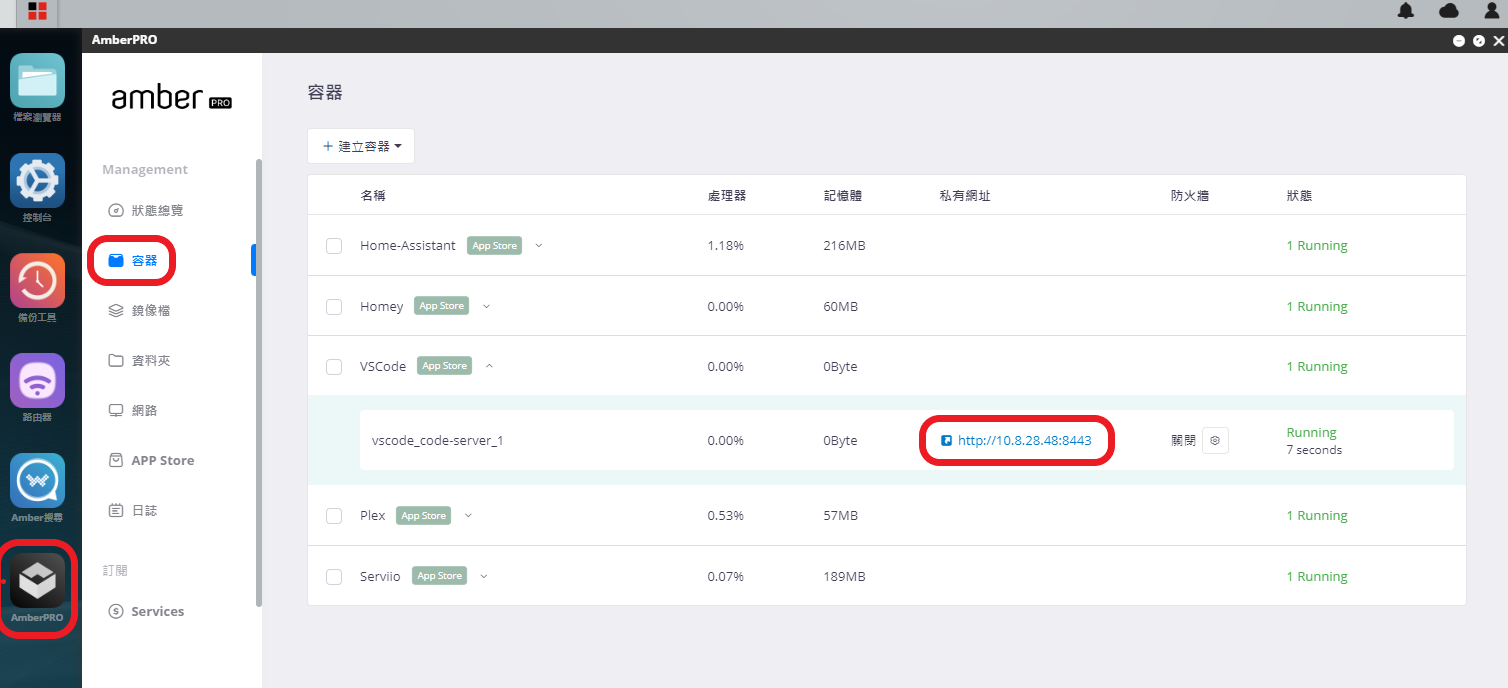
Task: Open the notifications bell
Action: point(1406,11)
